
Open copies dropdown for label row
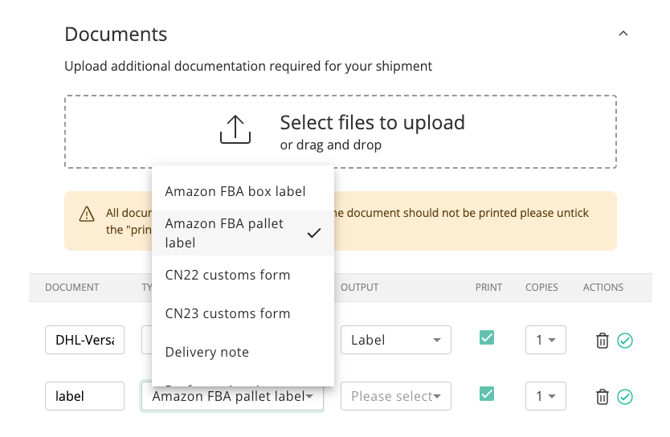(546, 396)
